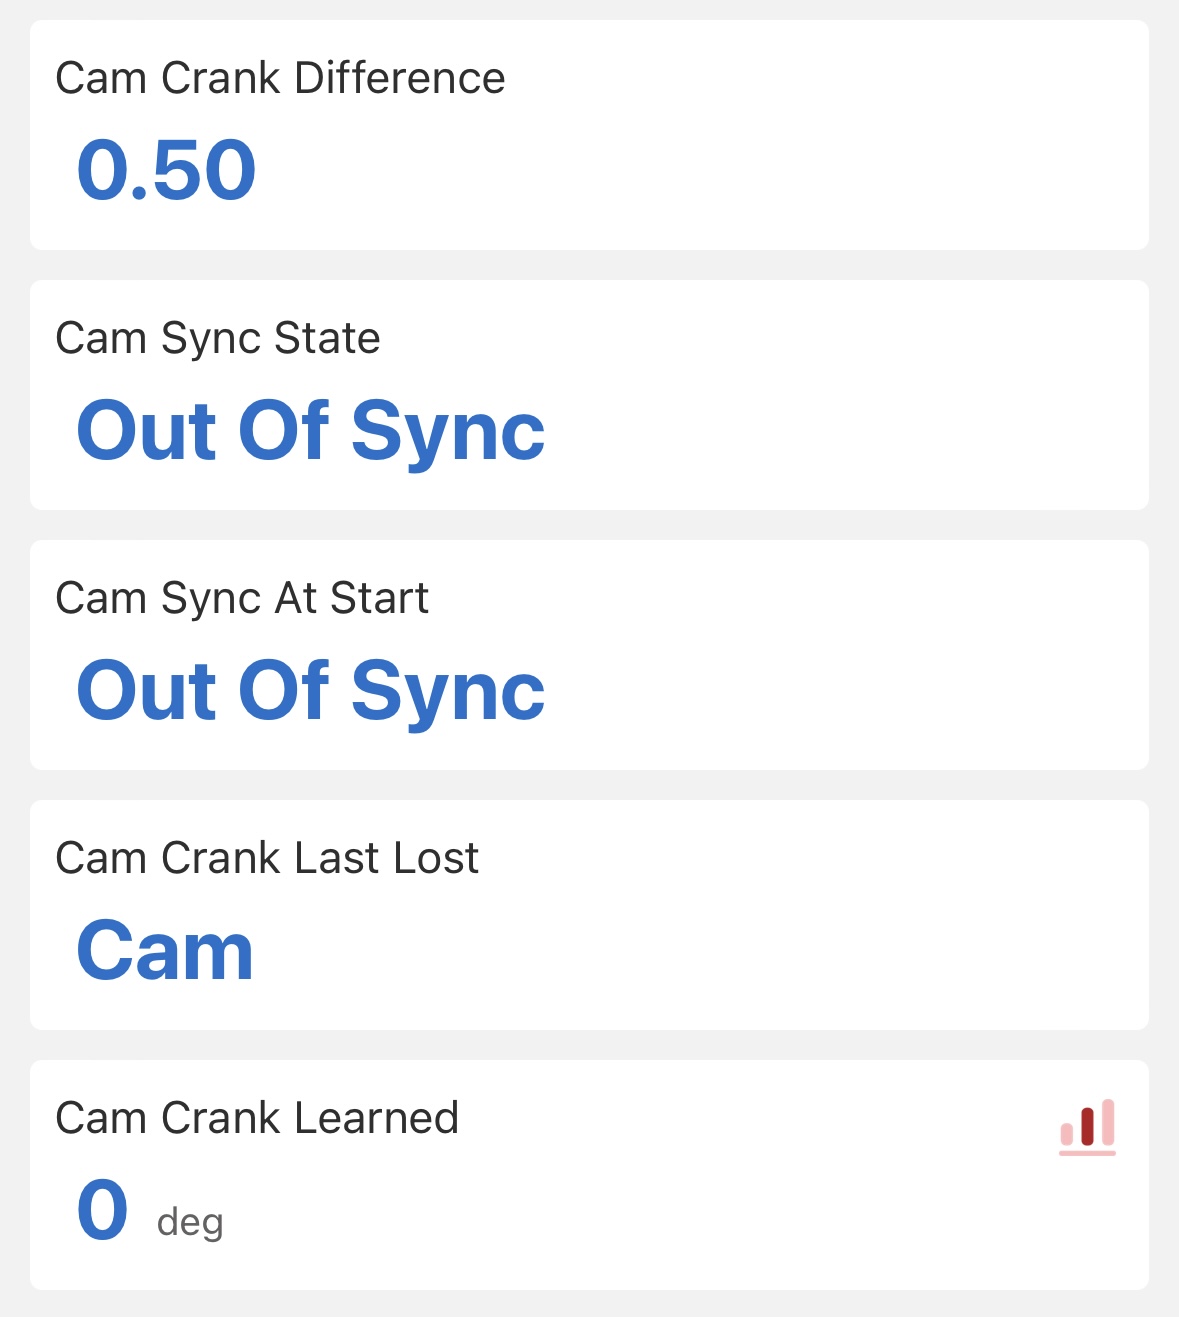Click the Cam Sync State label
Viewport: 1179px width, 1317px height.
(218, 338)
